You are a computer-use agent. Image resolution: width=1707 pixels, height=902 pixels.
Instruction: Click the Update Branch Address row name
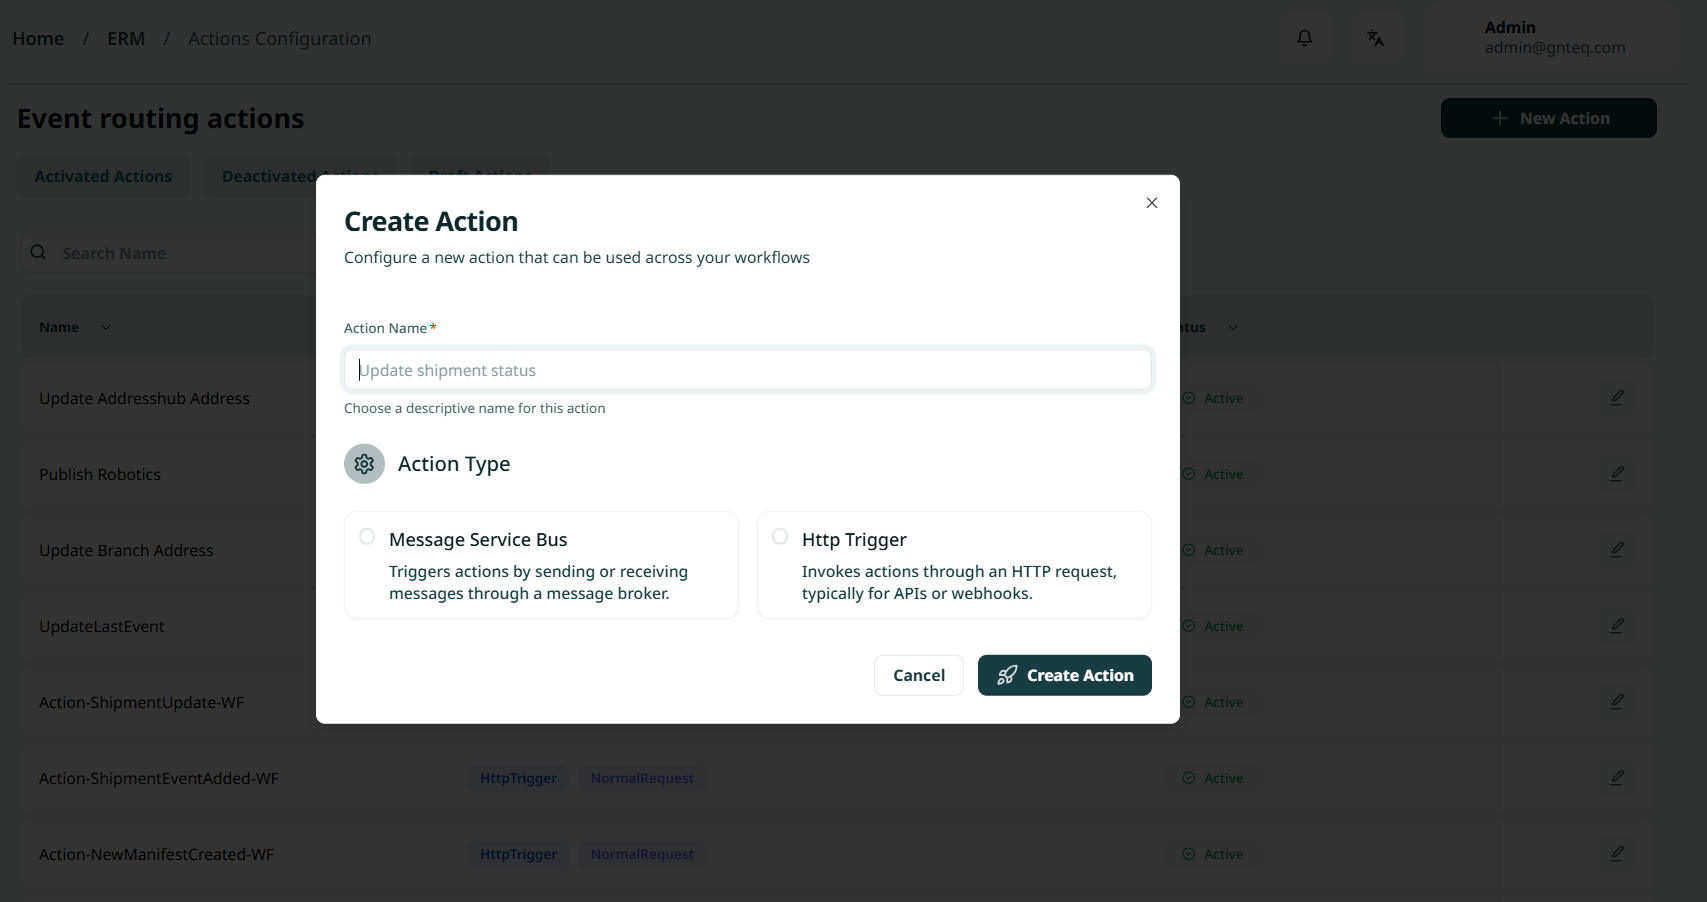click(x=126, y=550)
